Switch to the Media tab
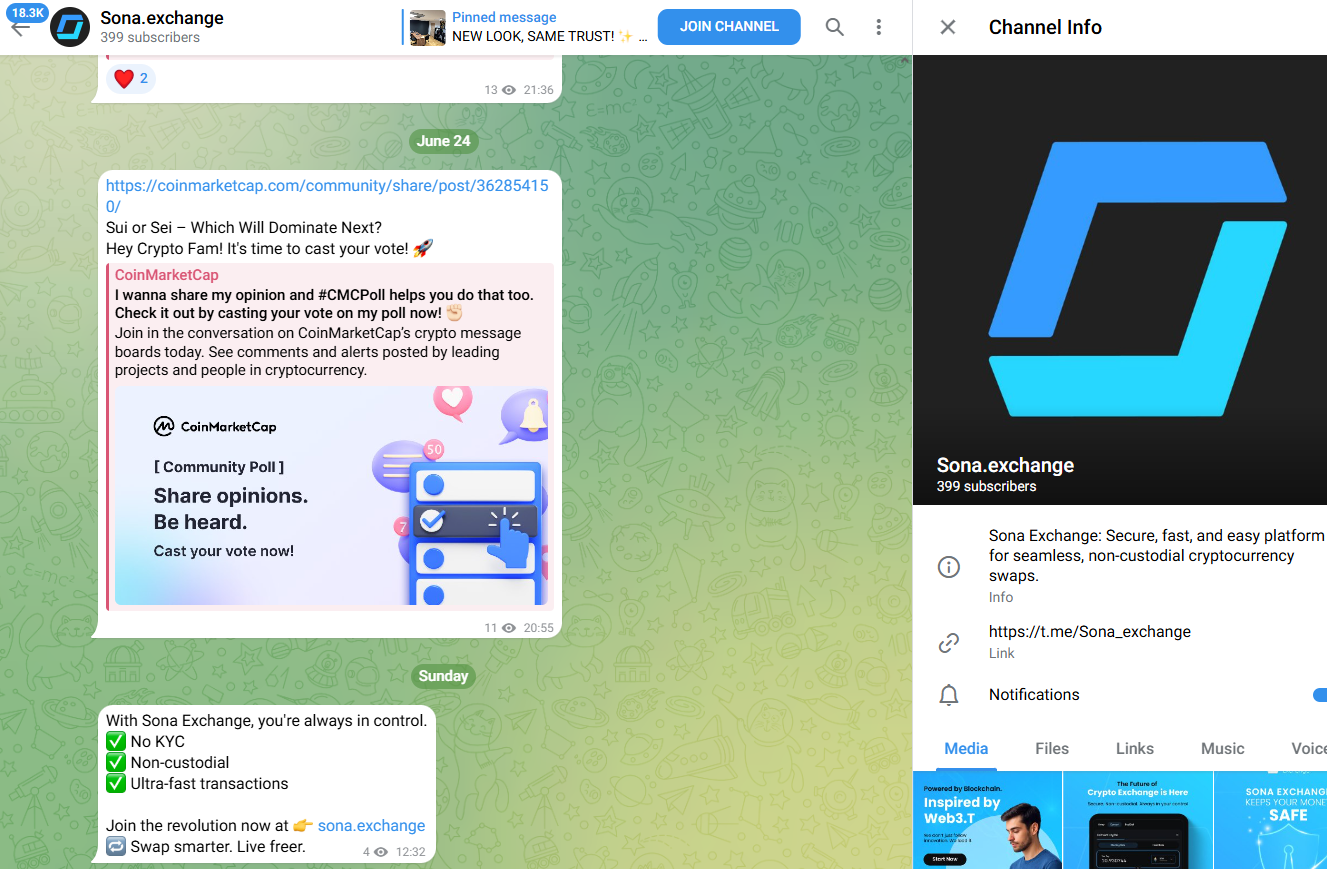Viewport: 1327px width, 869px height. tap(966, 748)
